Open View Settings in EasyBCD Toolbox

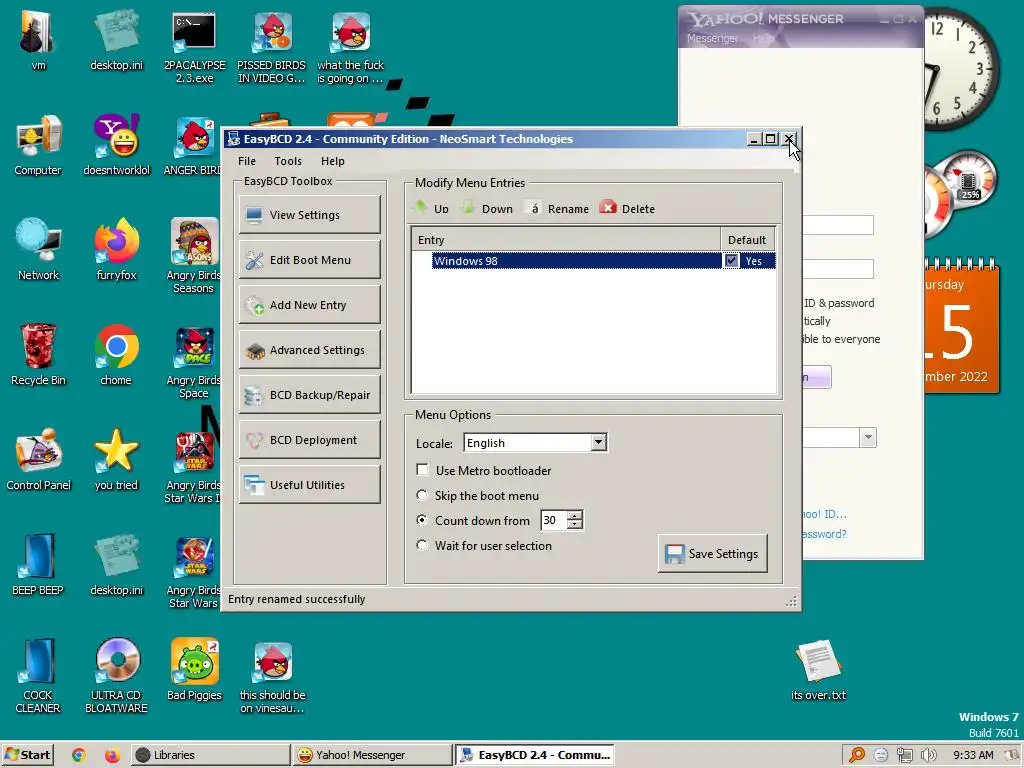pos(310,215)
